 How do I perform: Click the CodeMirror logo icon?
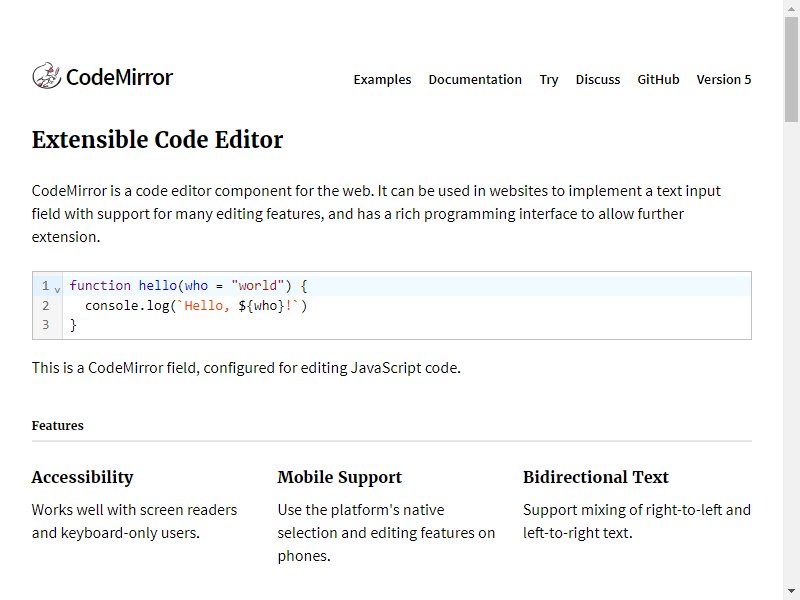coord(46,76)
